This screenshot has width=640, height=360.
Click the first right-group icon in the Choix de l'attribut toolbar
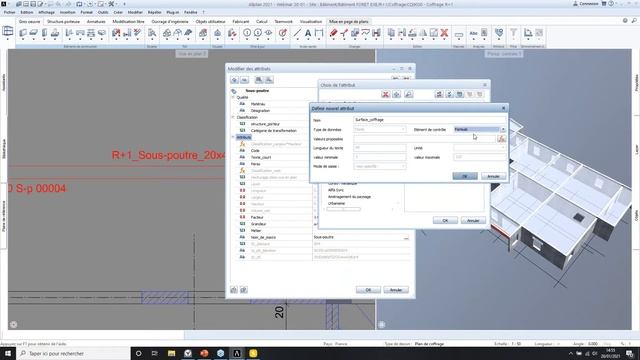439,95
